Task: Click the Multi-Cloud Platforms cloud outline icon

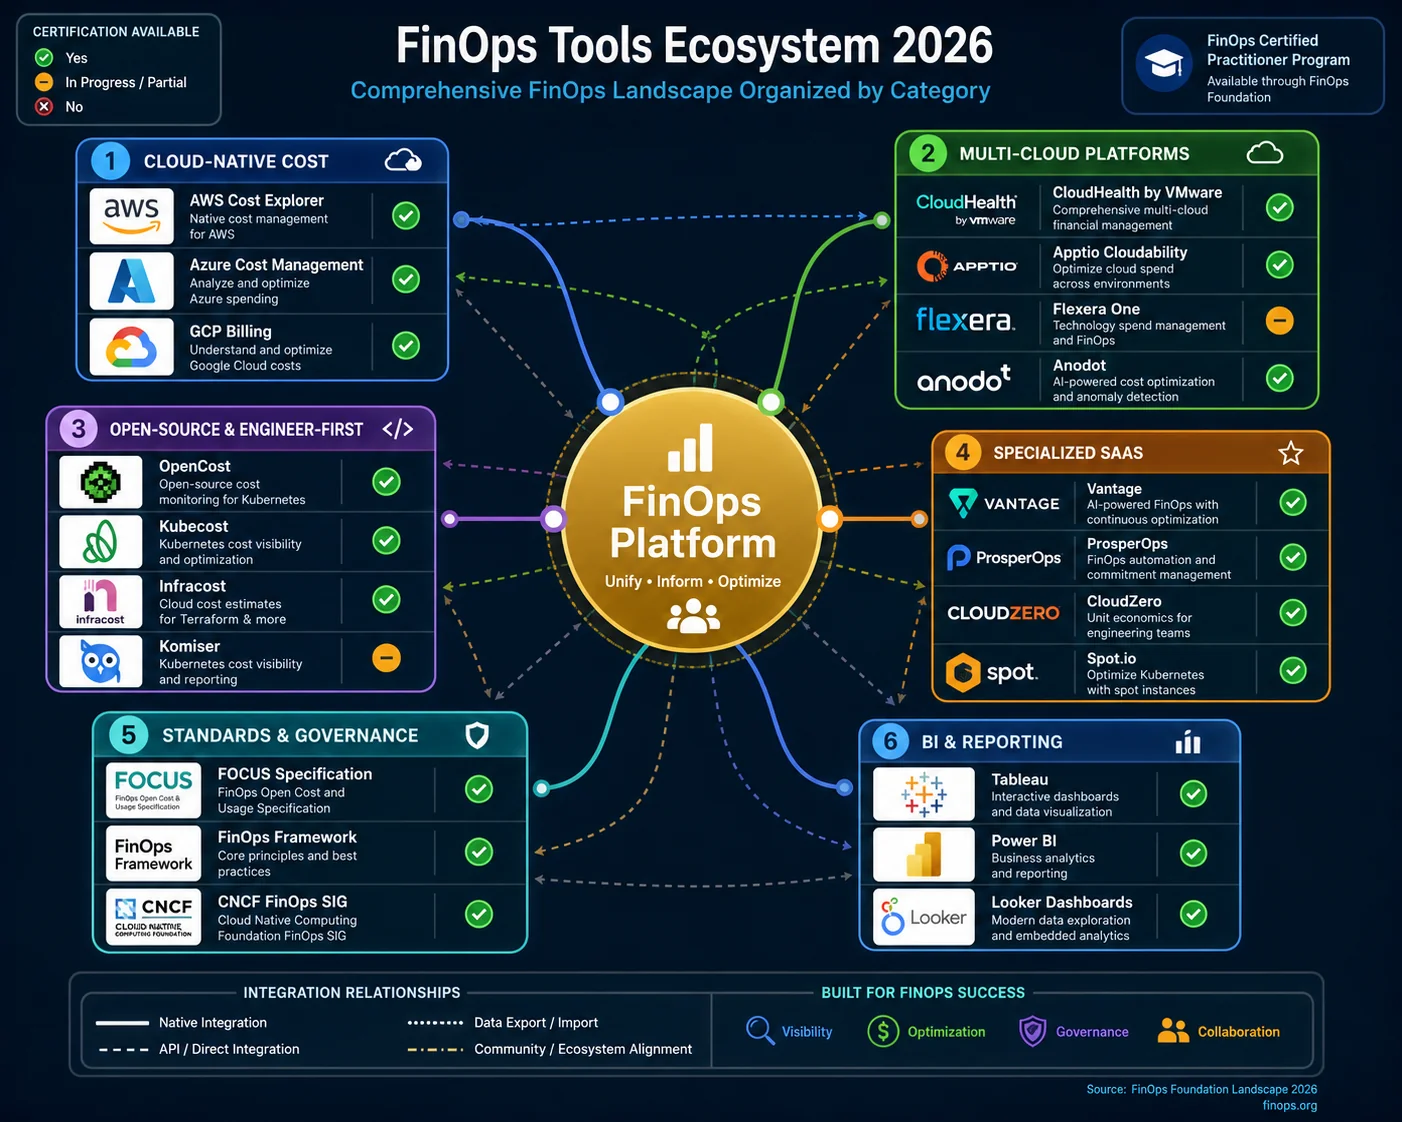Action: [x=1265, y=153]
